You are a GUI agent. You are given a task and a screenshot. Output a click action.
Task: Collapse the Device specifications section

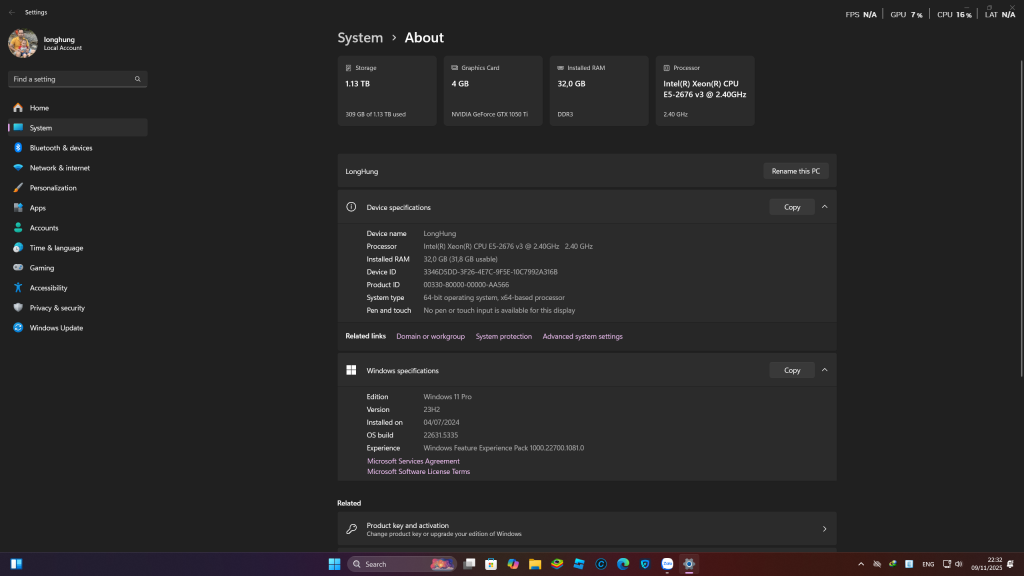824,207
